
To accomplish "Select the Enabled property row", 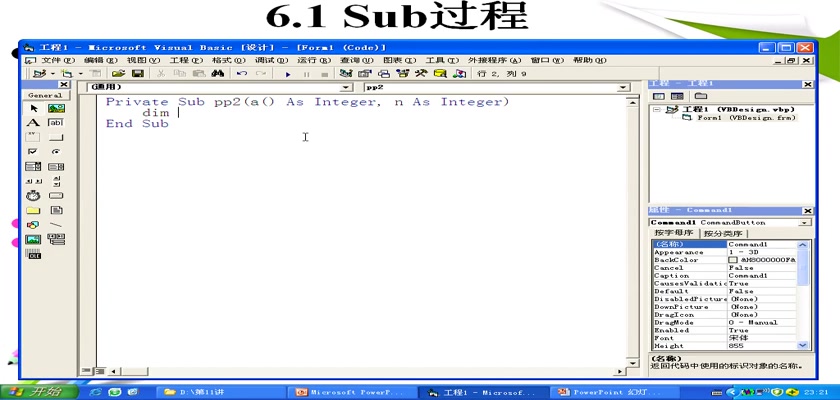I will [x=725, y=330].
